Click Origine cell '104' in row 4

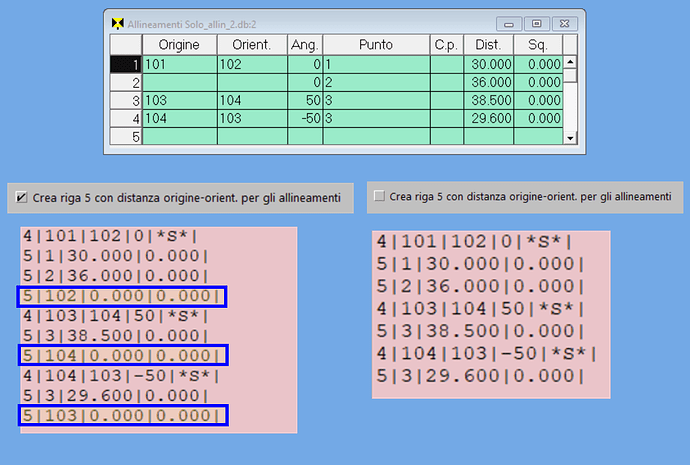click(180, 119)
